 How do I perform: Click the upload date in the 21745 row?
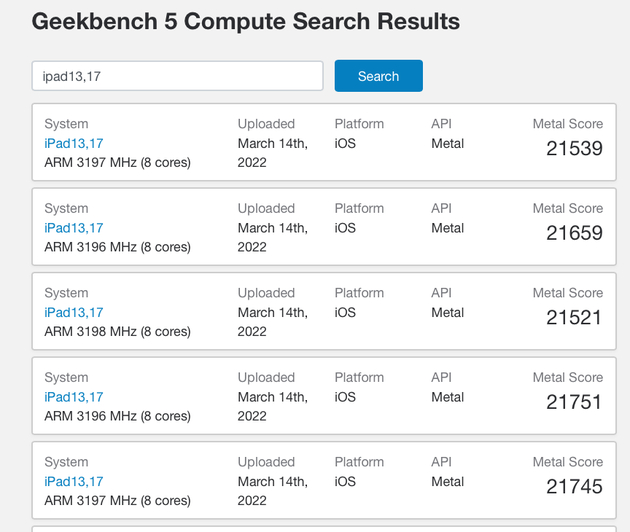click(272, 490)
